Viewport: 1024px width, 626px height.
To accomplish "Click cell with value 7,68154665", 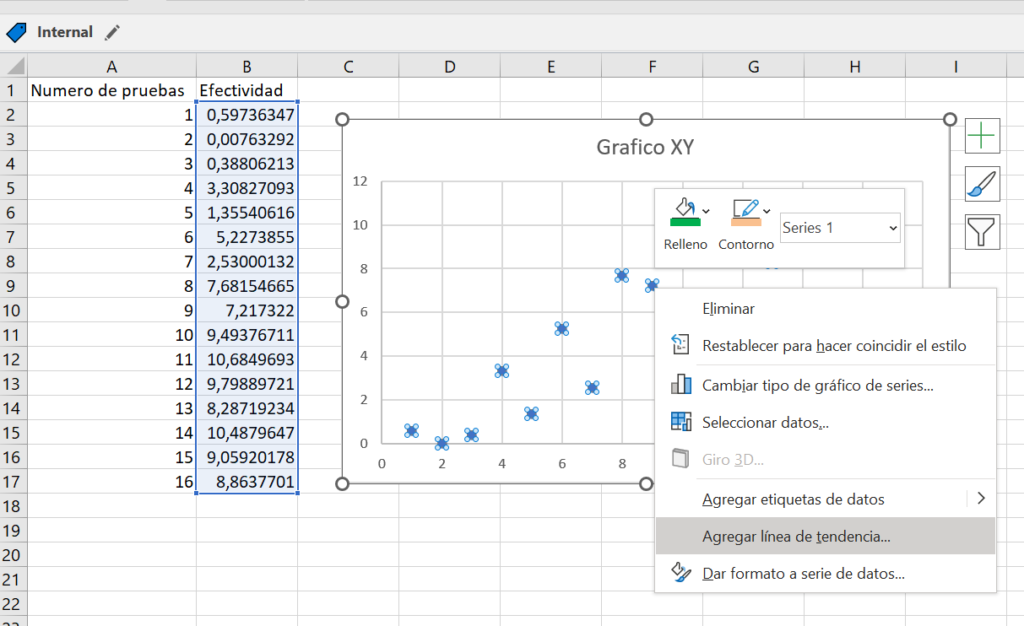I will click(247, 286).
